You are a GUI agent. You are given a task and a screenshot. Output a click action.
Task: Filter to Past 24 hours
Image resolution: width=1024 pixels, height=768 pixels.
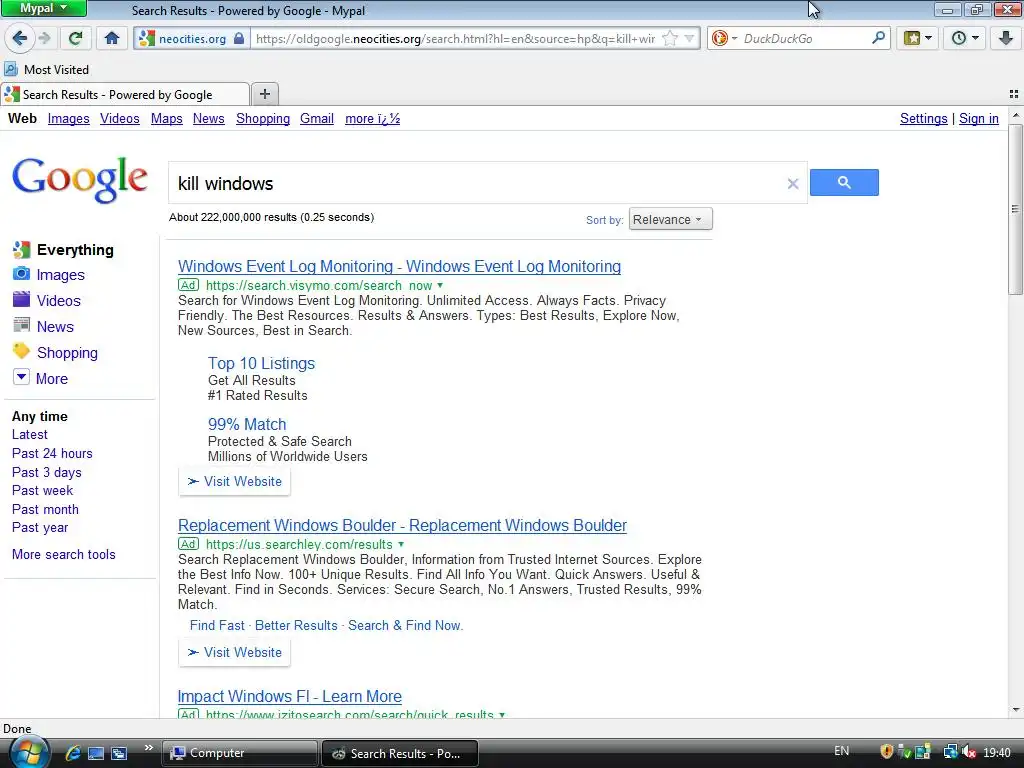[52, 453]
